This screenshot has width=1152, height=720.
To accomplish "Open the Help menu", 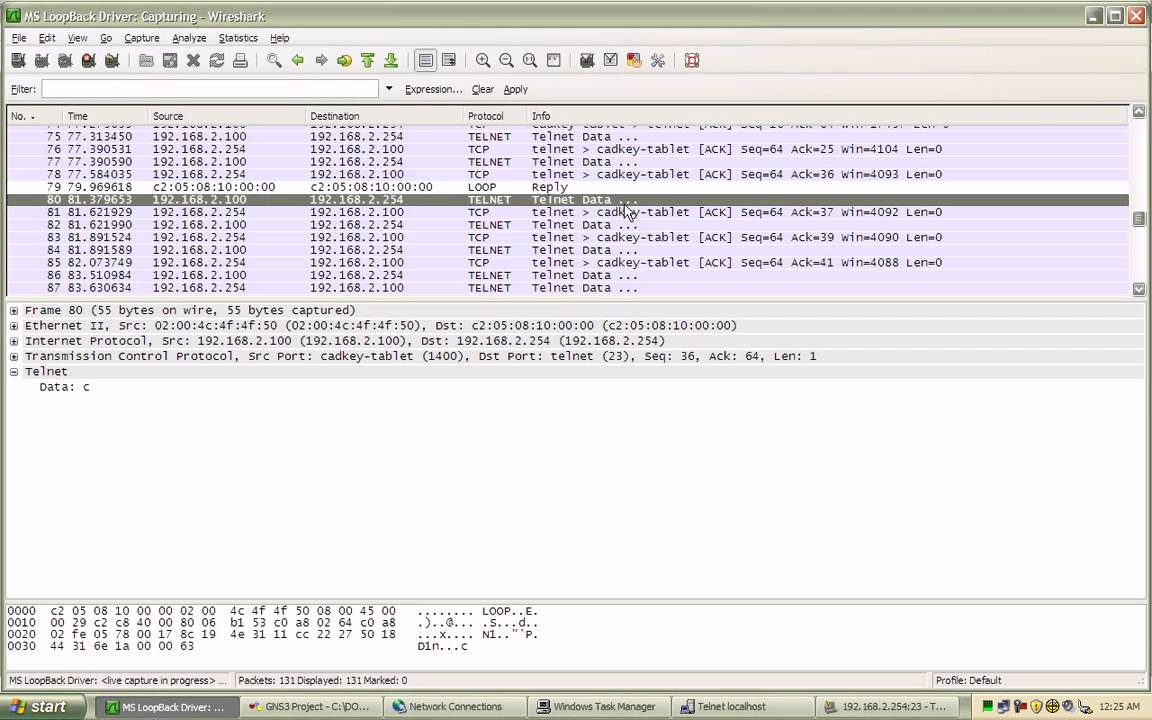I will click(279, 38).
